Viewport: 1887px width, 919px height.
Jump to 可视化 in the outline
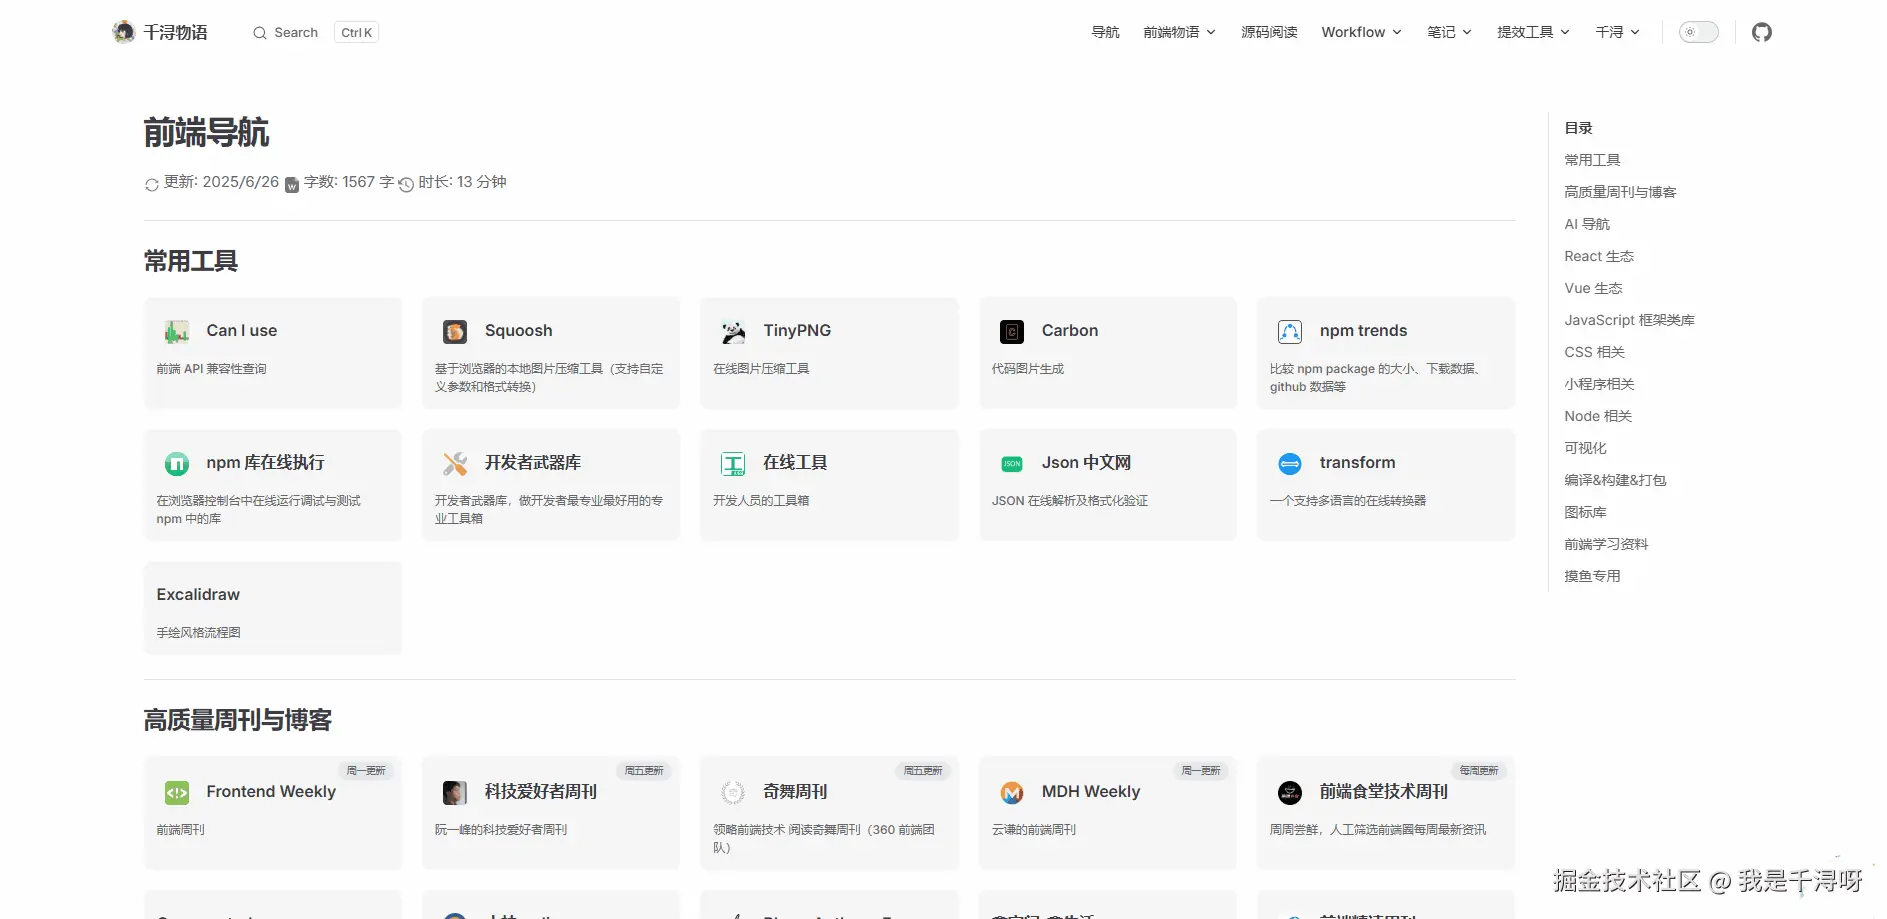1585,448
